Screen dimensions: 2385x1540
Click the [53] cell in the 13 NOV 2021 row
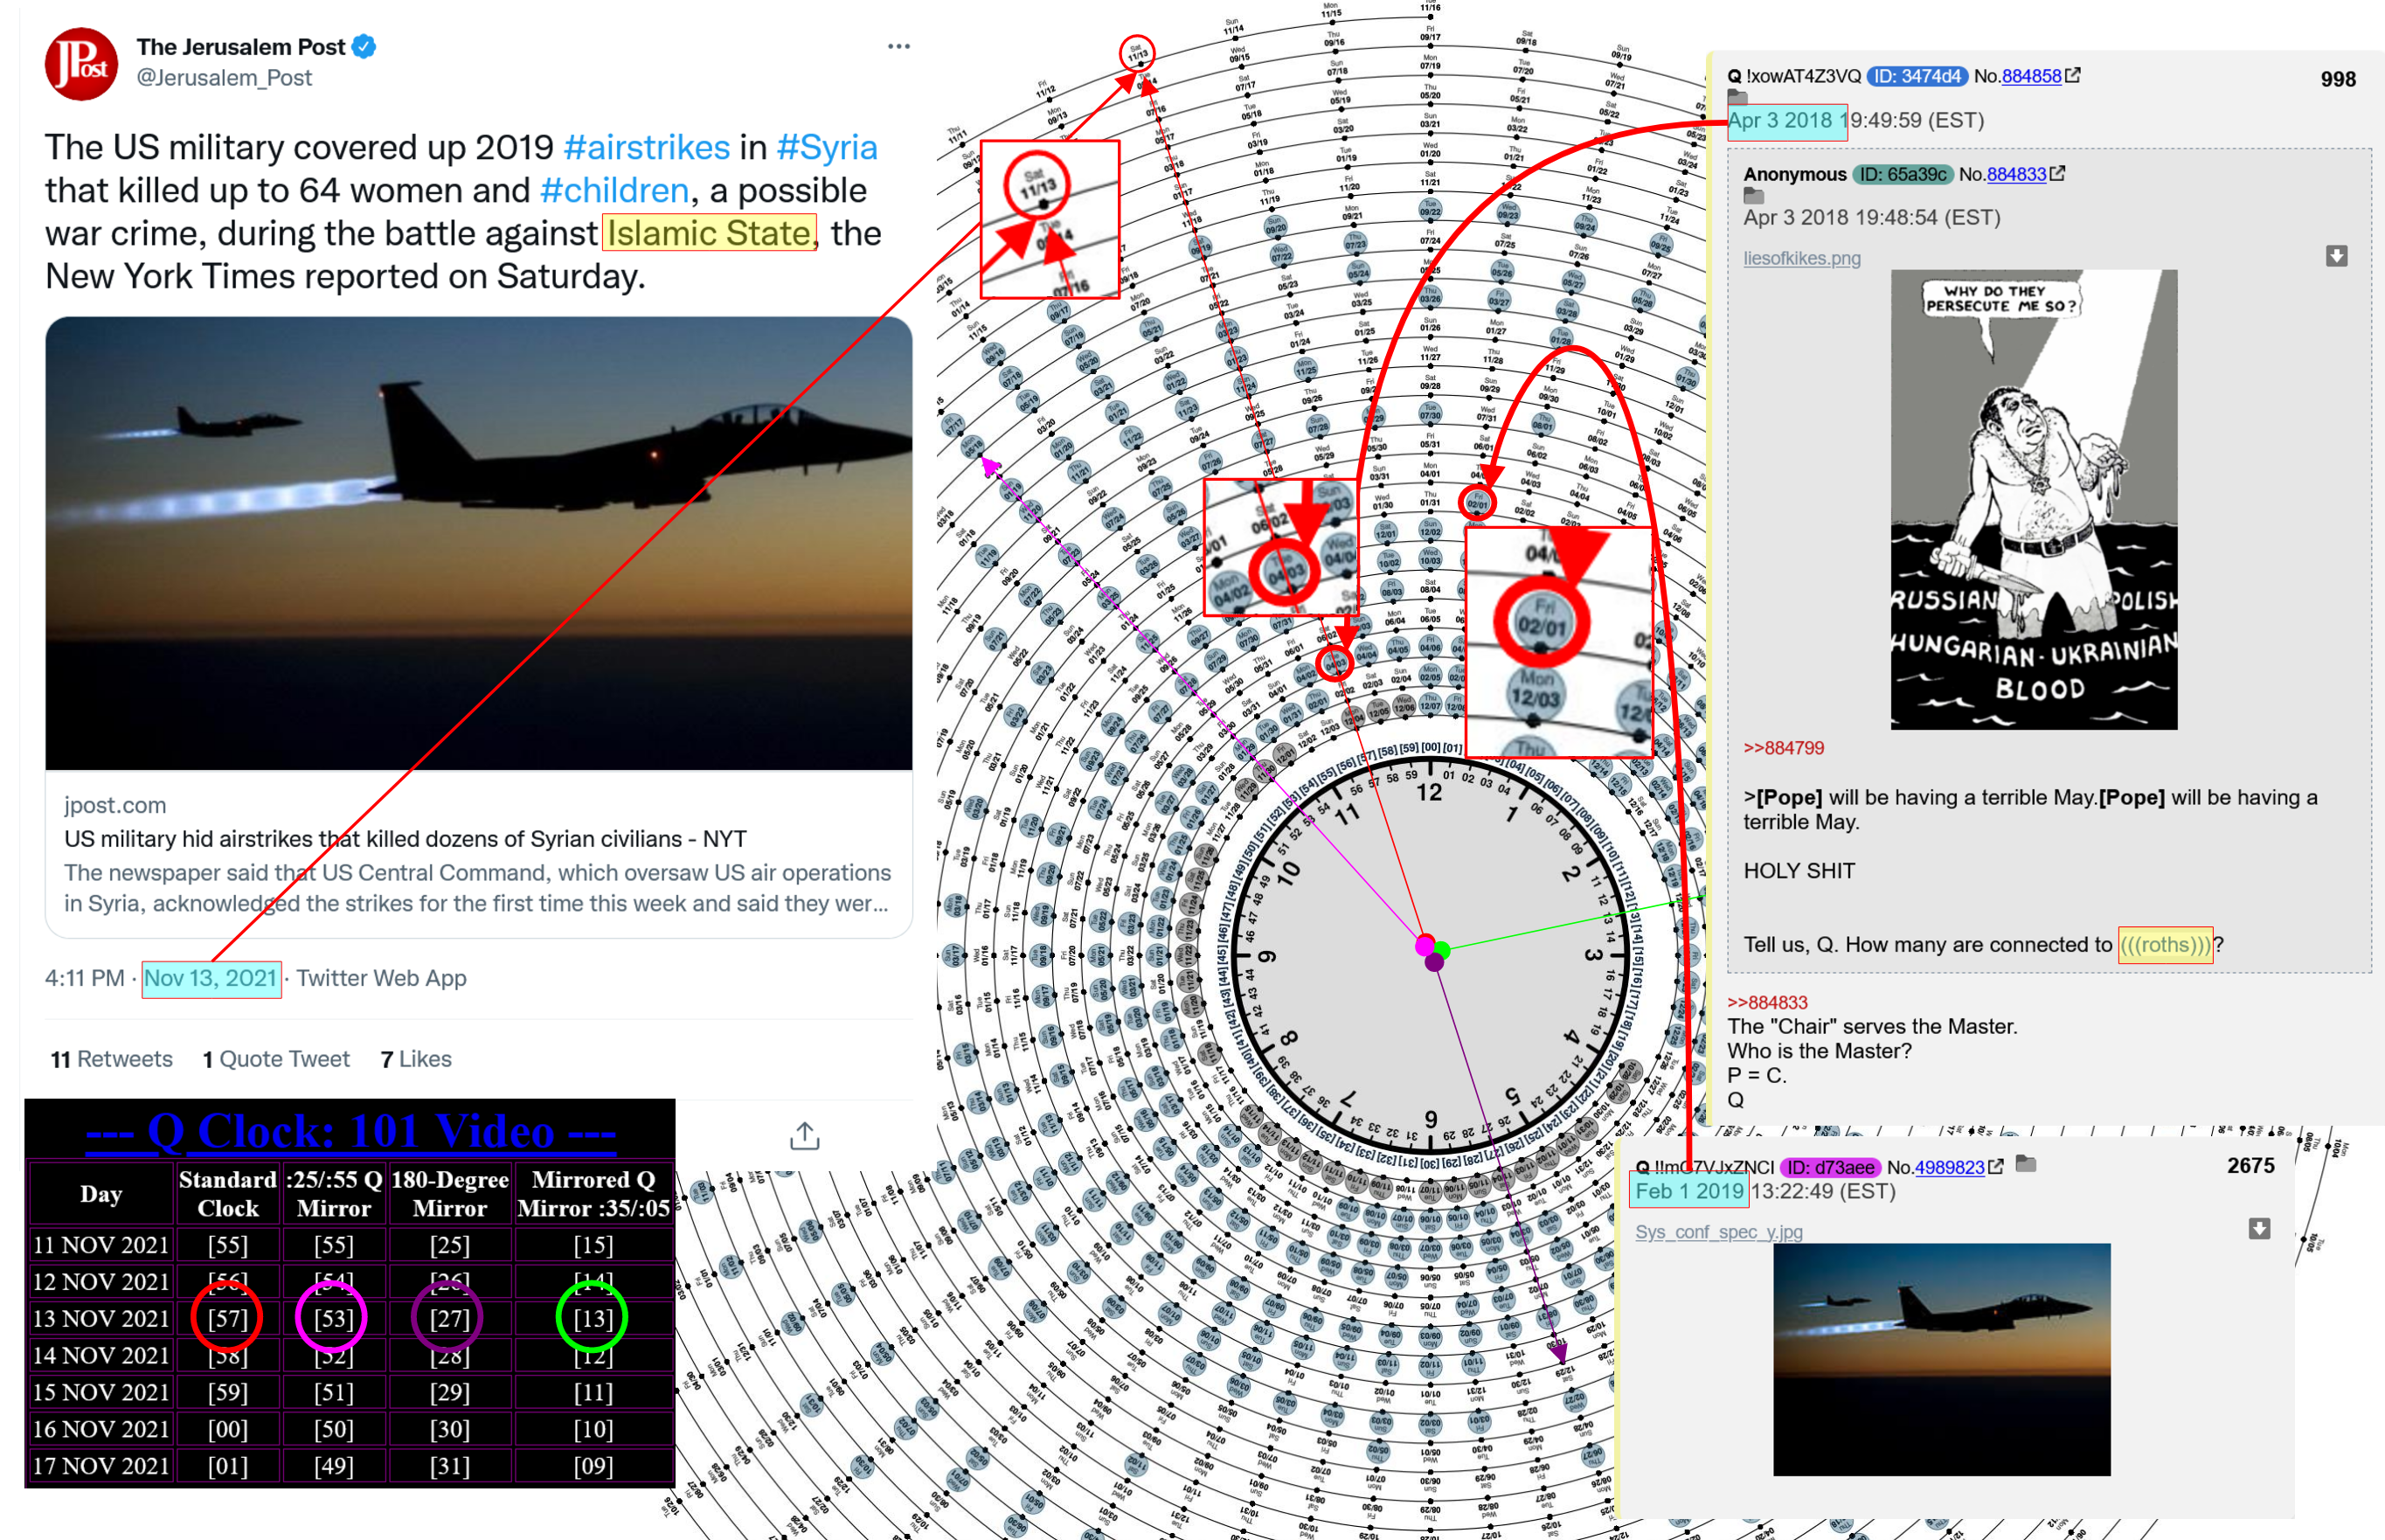[333, 1318]
